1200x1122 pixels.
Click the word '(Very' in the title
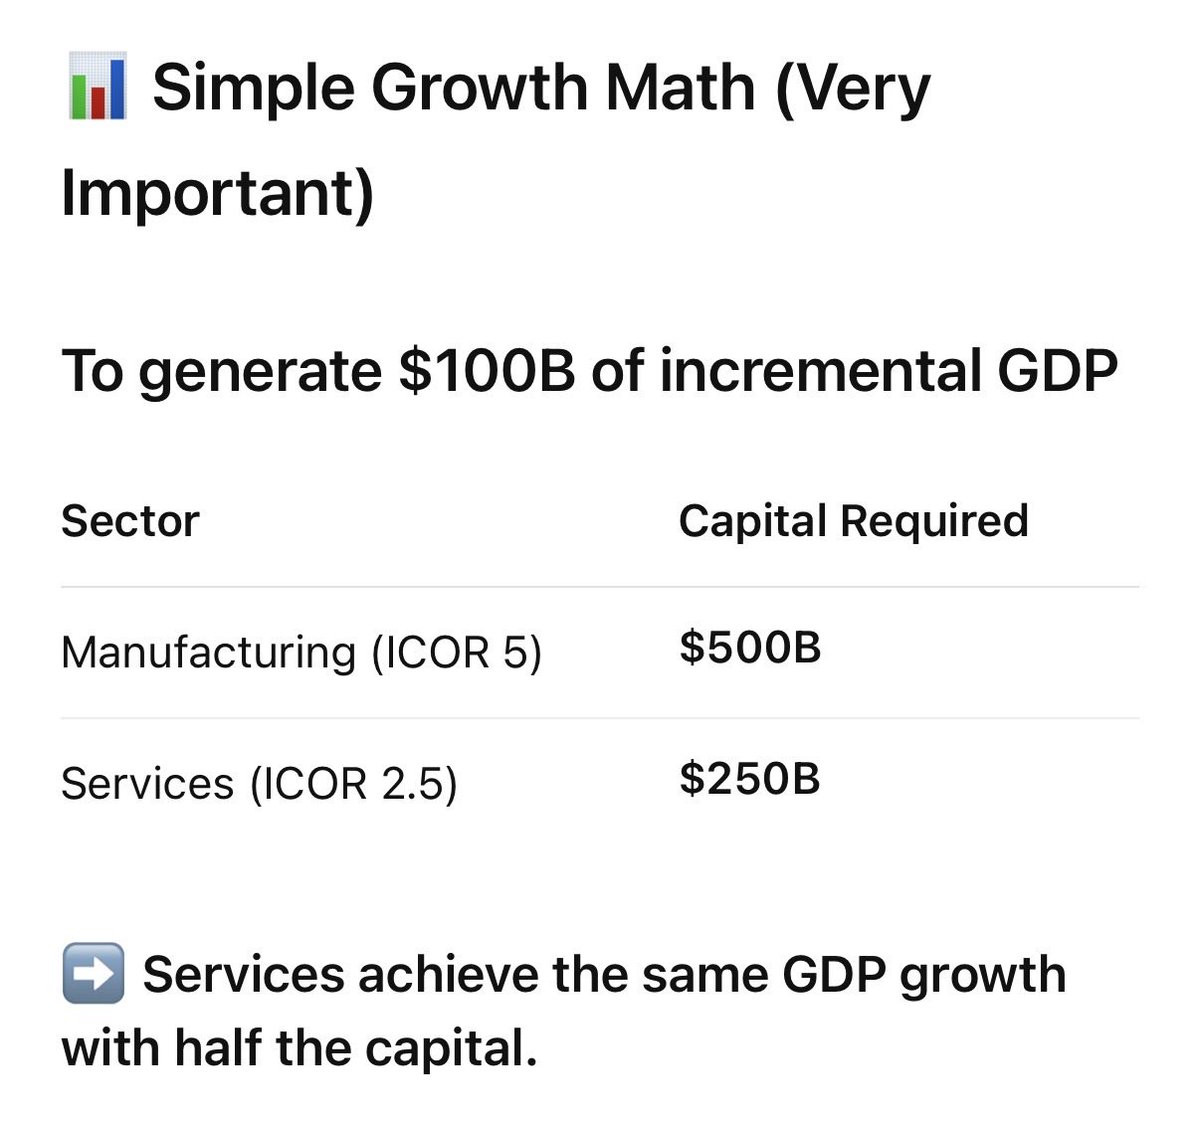click(852, 88)
